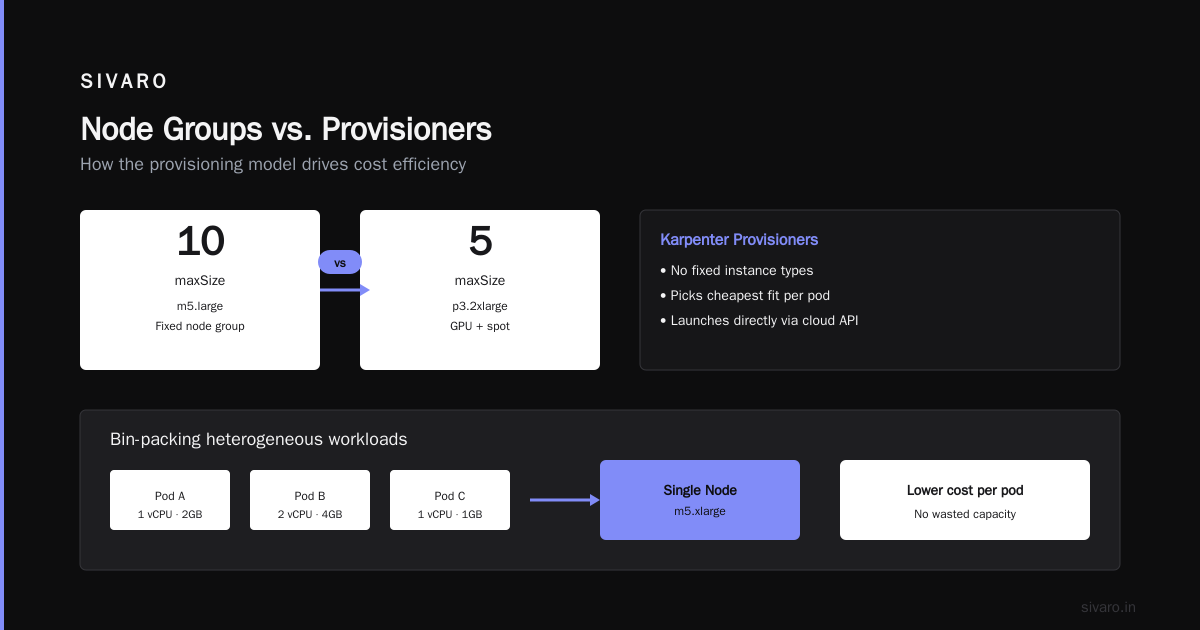Screen dimensions: 1200x630
Task: Select the Pod A card
Action: (x=170, y=500)
